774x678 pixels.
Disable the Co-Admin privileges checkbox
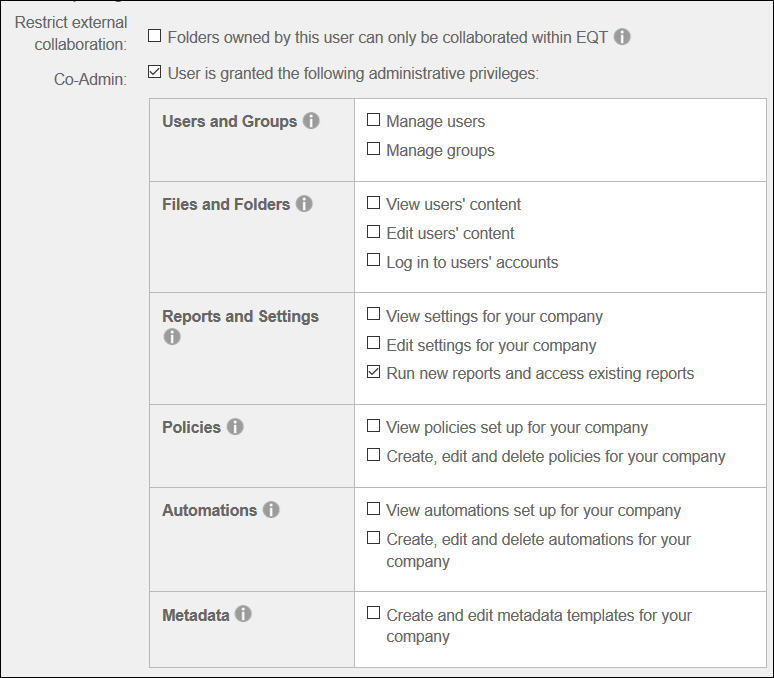(x=154, y=73)
